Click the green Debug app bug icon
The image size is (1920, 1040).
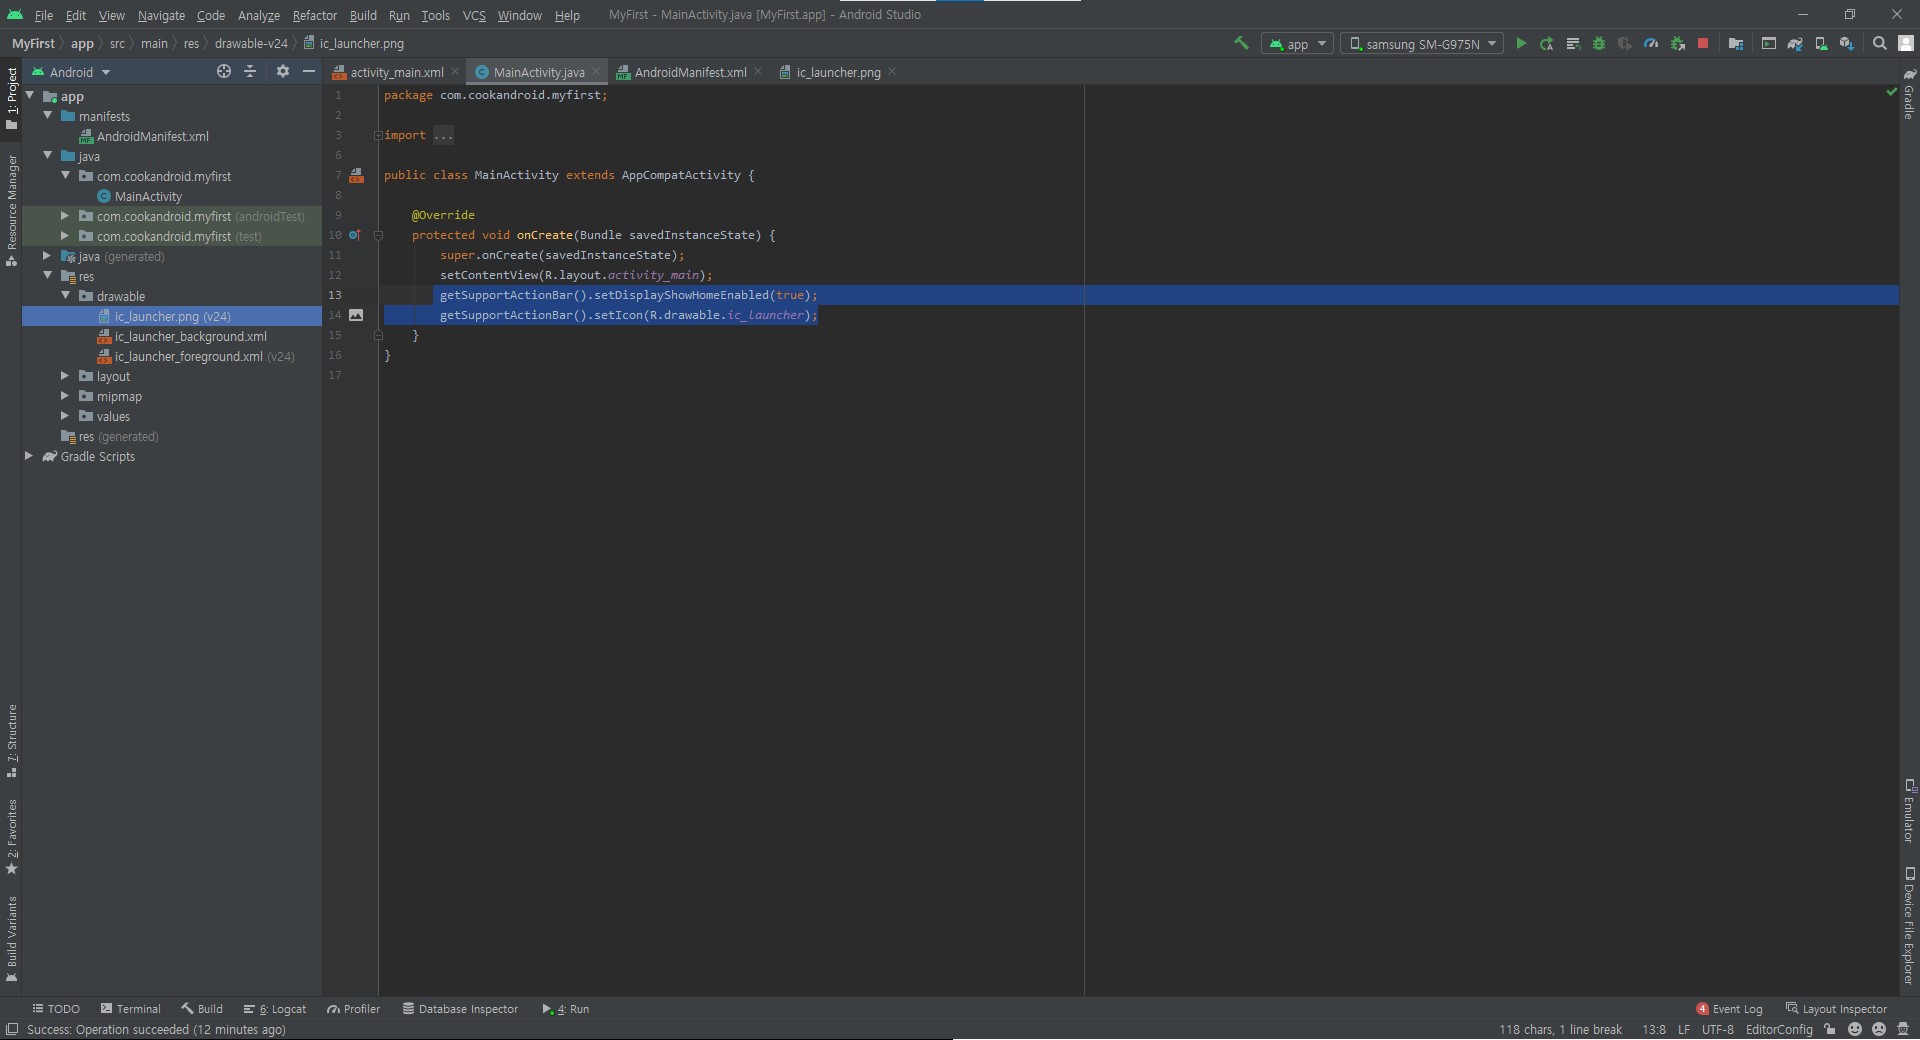click(1599, 44)
